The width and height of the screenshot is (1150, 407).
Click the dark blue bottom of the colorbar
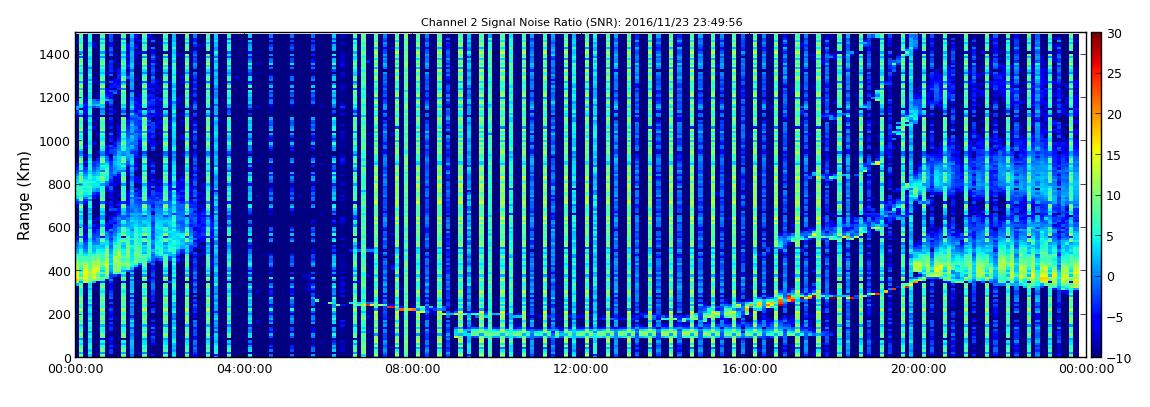click(1096, 351)
